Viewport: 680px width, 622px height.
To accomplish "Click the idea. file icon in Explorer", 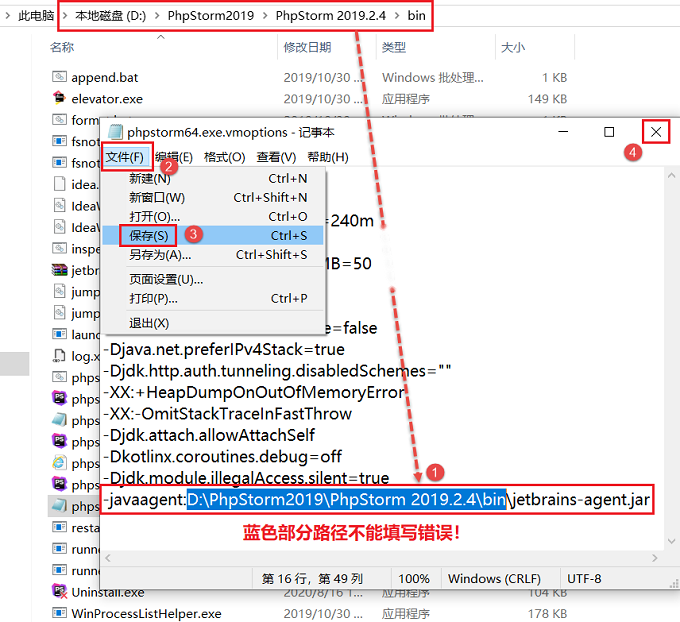I will [59, 184].
